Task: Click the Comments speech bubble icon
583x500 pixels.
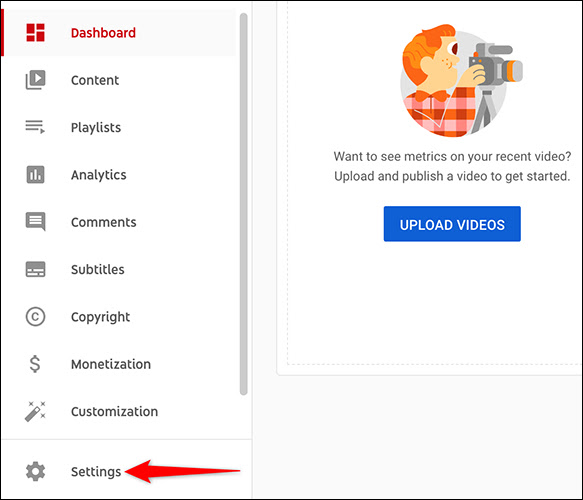Action: coord(35,222)
